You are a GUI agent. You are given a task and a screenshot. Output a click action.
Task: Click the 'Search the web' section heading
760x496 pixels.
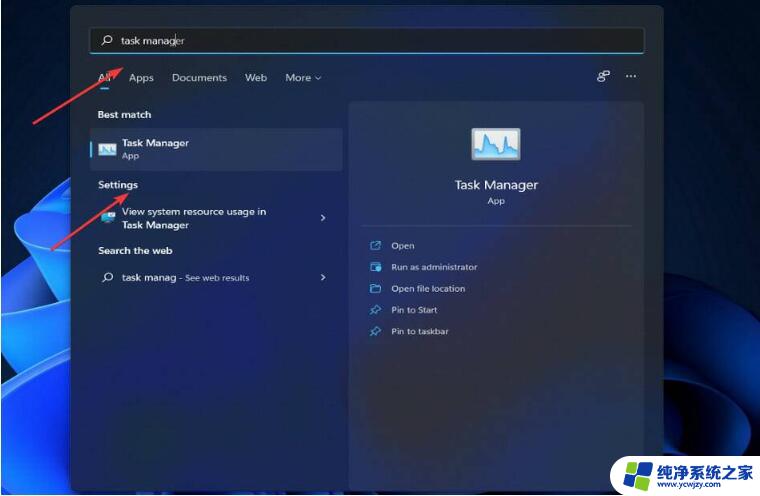point(135,251)
